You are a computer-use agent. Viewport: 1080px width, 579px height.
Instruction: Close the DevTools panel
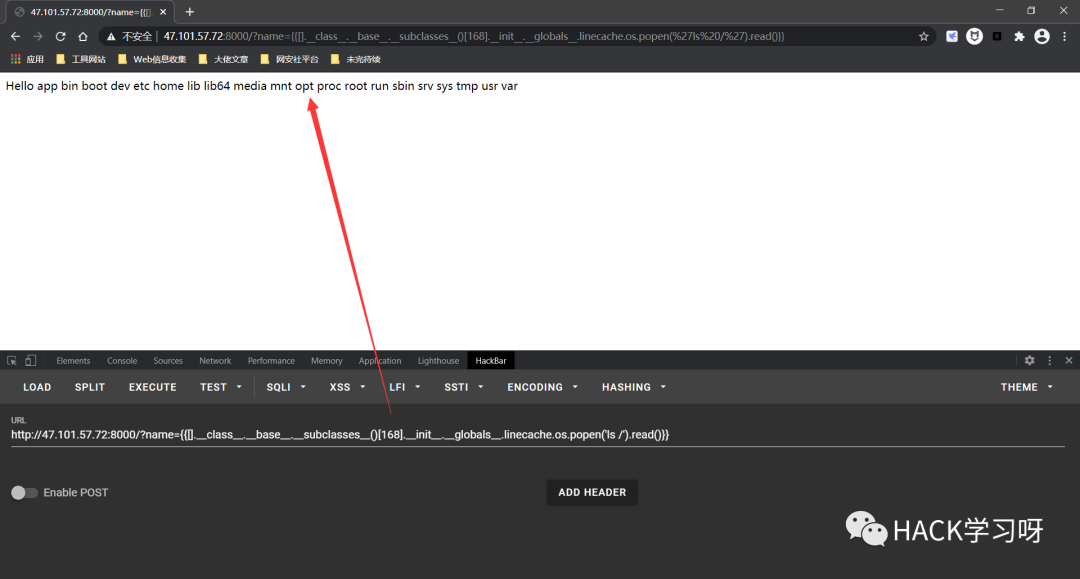click(x=1069, y=361)
